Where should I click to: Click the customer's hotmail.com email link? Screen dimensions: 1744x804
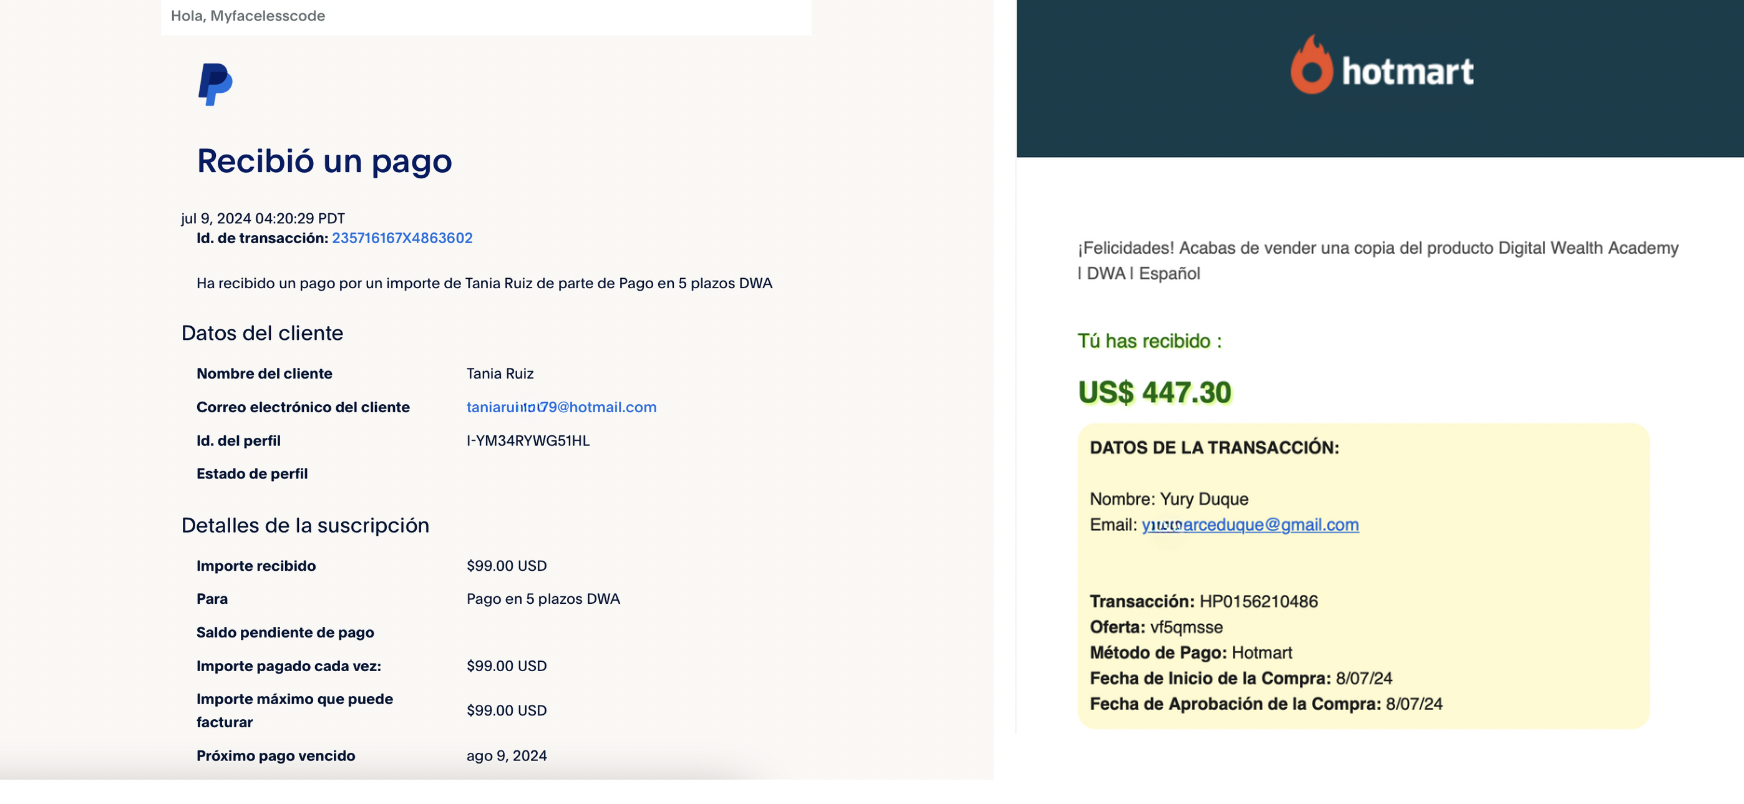point(561,407)
